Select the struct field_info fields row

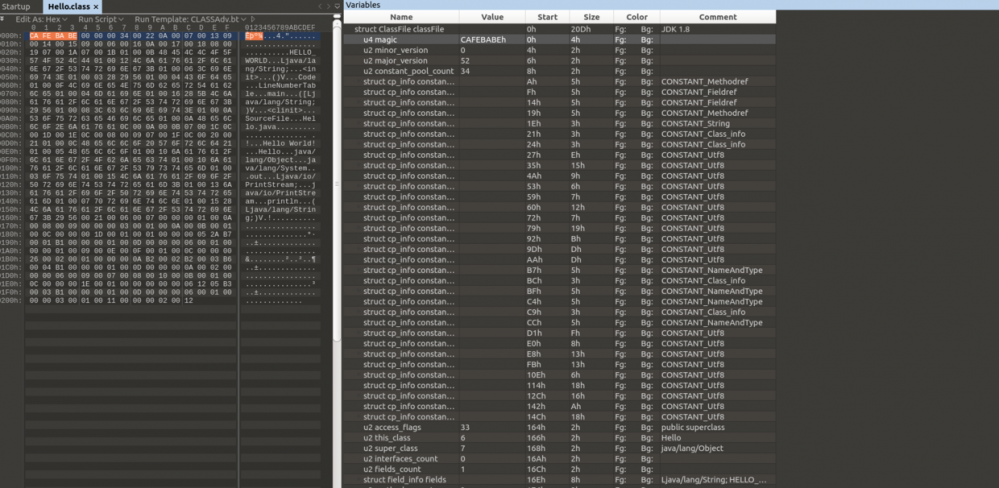pos(560,480)
